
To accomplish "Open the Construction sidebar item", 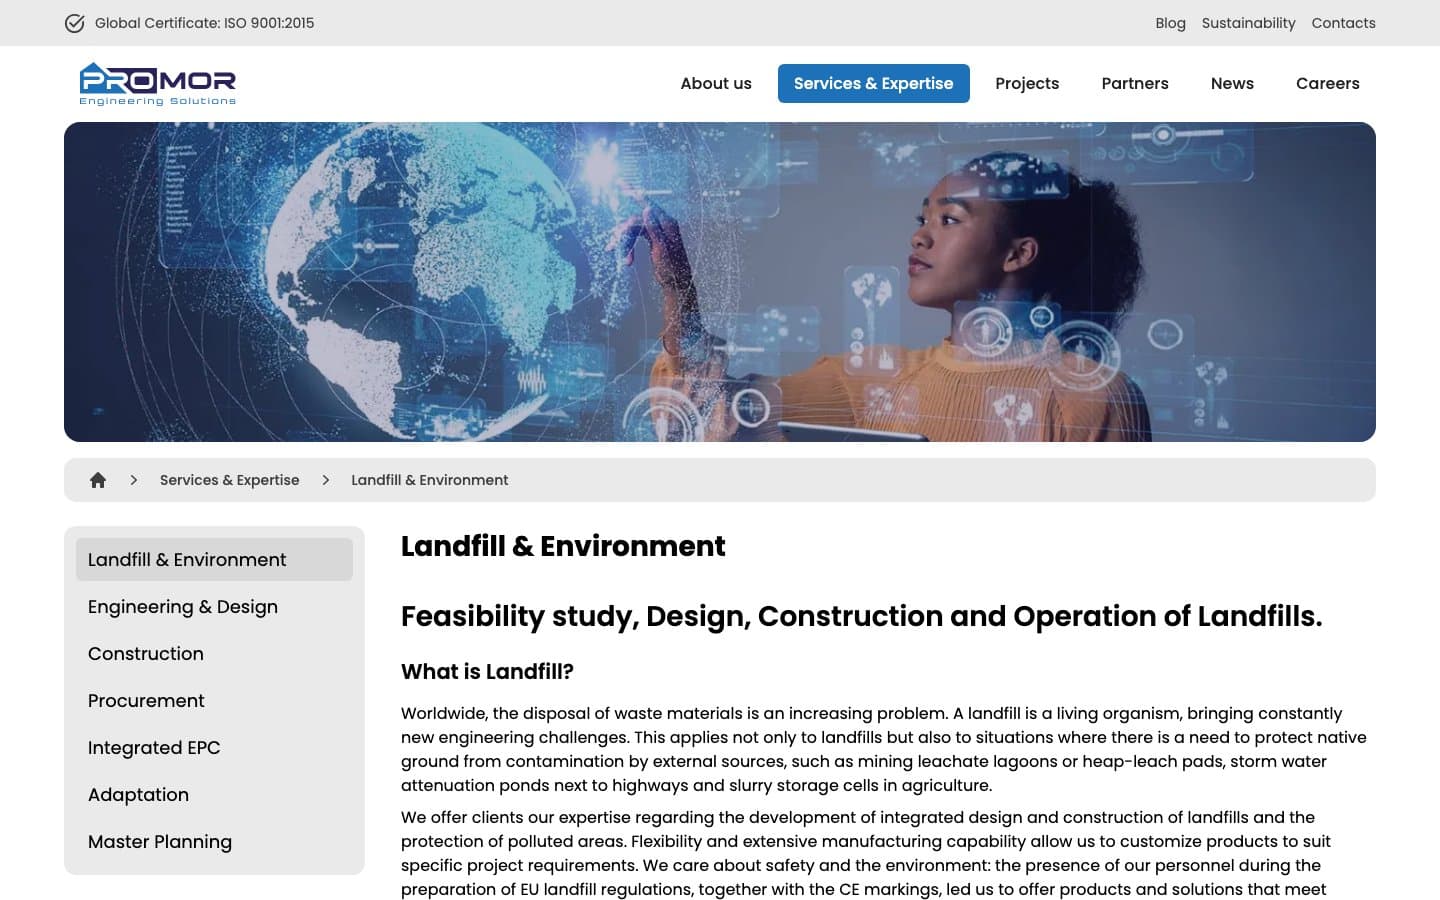I will tap(214, 654).
